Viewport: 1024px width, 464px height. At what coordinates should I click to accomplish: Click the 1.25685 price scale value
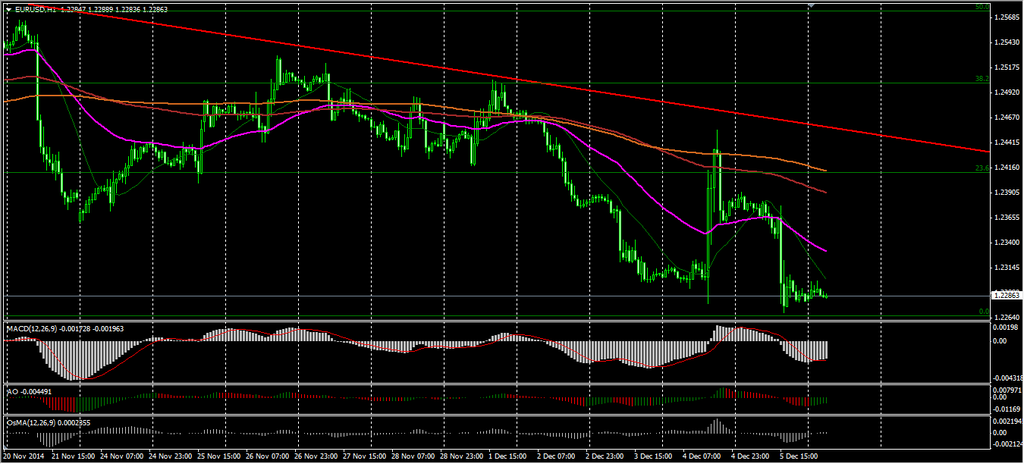coord(1004,18)
